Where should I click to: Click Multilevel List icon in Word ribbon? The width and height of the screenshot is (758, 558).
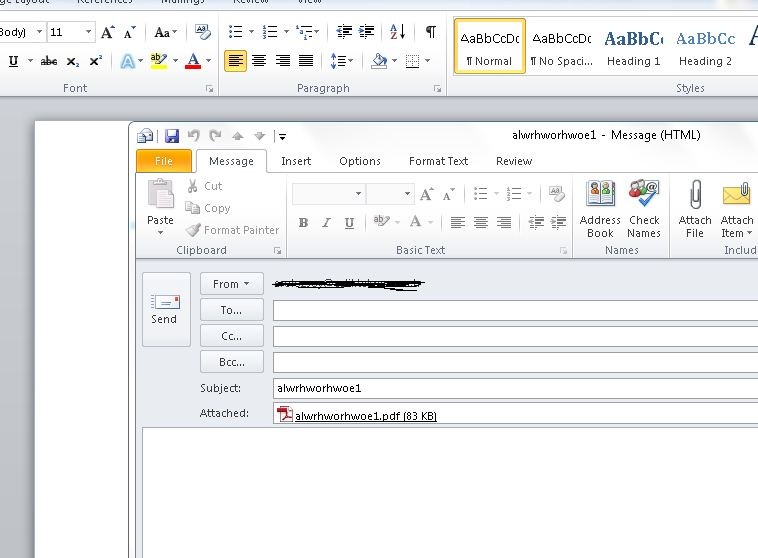(305, 32)
